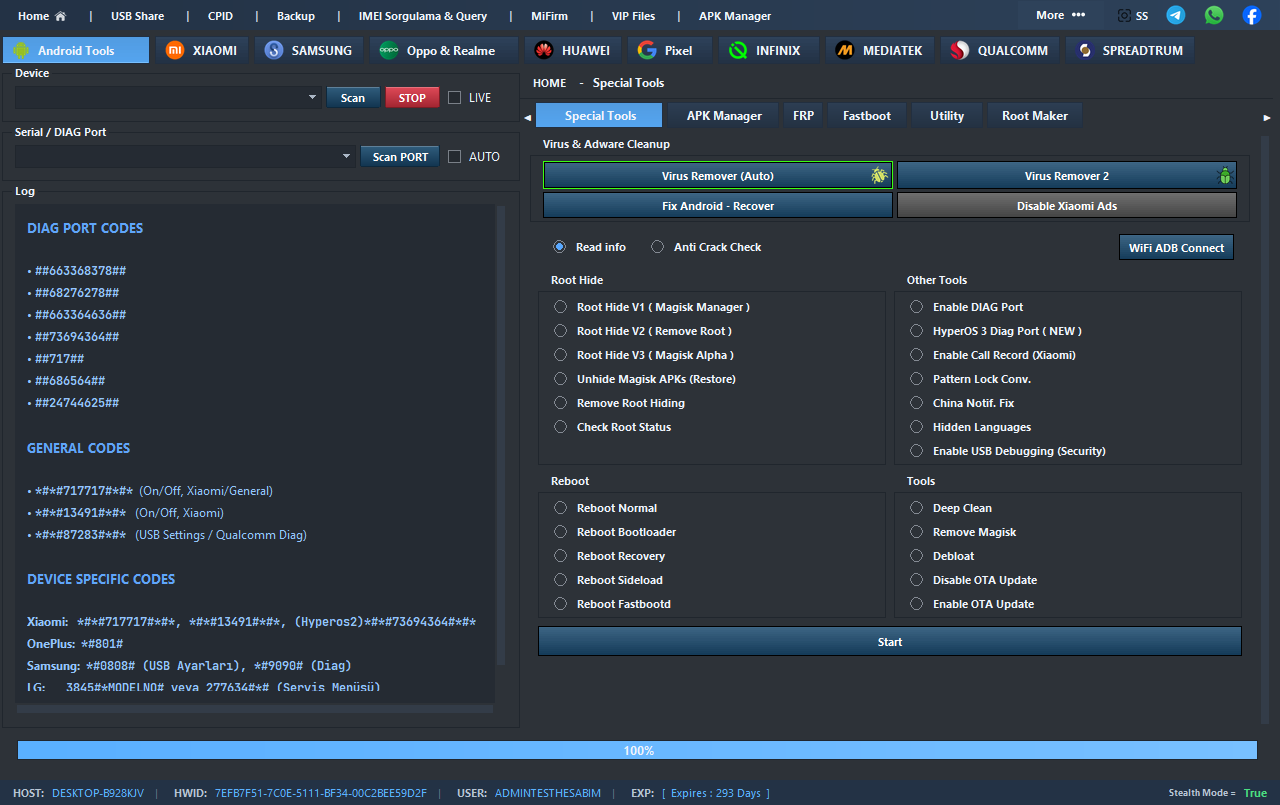Image resolution: width=1280 pixels, height=805 pixels.
Task: Open the More menu
Action: pyautogui.click(x=1060, y=15)
